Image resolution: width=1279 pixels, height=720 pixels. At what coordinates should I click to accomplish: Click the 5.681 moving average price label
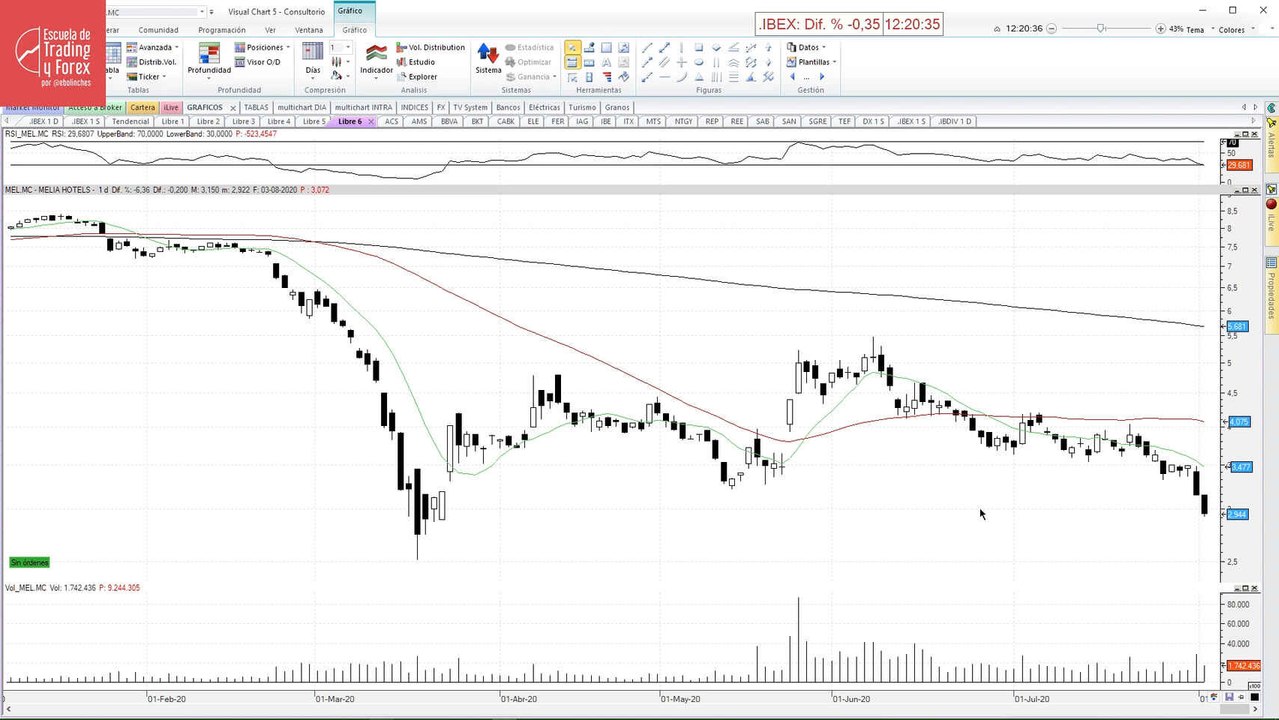point(1237,327)
